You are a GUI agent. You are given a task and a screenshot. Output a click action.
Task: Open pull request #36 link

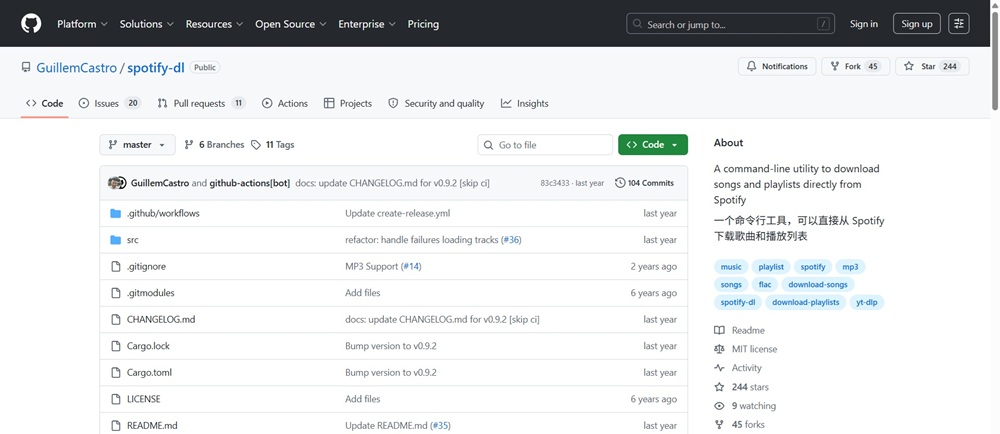[511, 240]
